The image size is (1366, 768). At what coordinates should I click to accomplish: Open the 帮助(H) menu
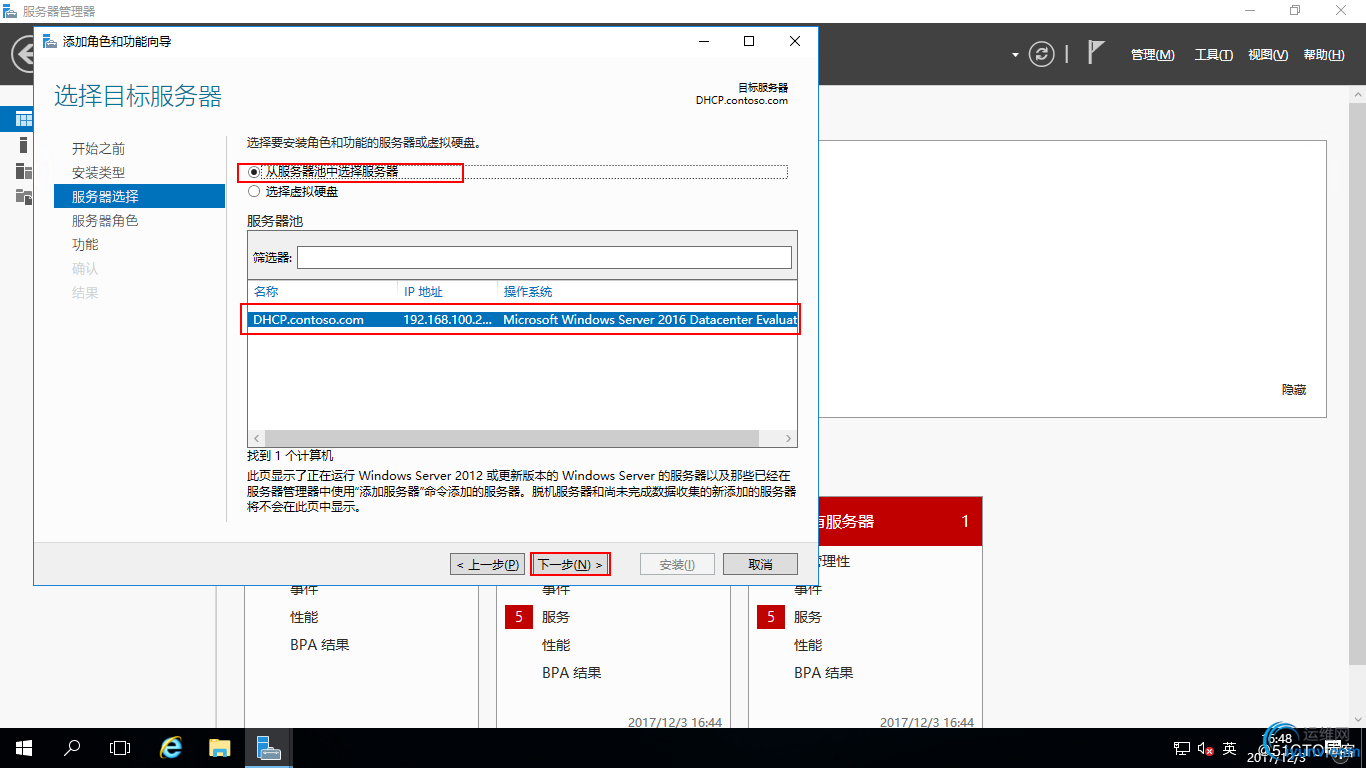pos(1324,55)
